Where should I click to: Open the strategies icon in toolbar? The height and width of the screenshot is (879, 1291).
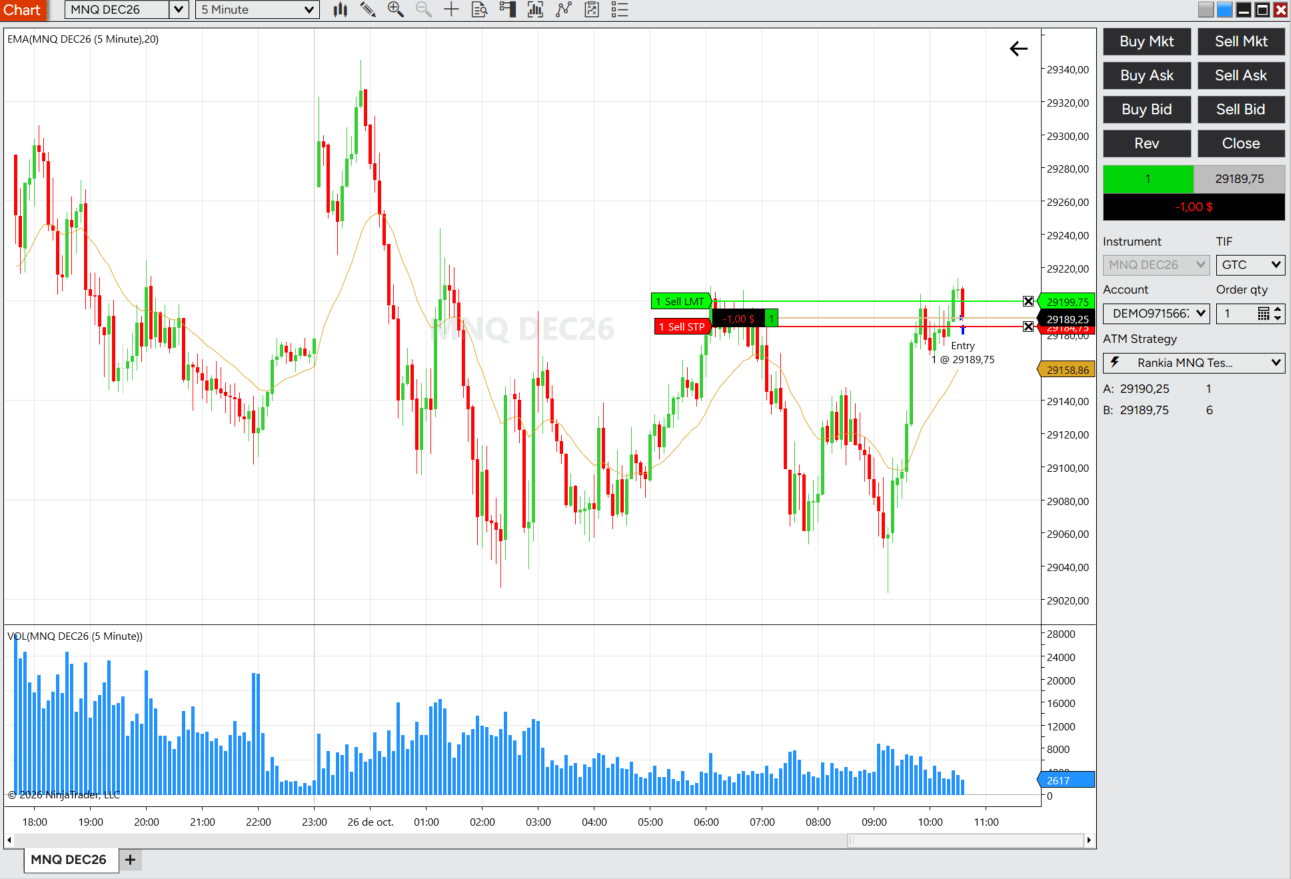(x=563, y=10)
